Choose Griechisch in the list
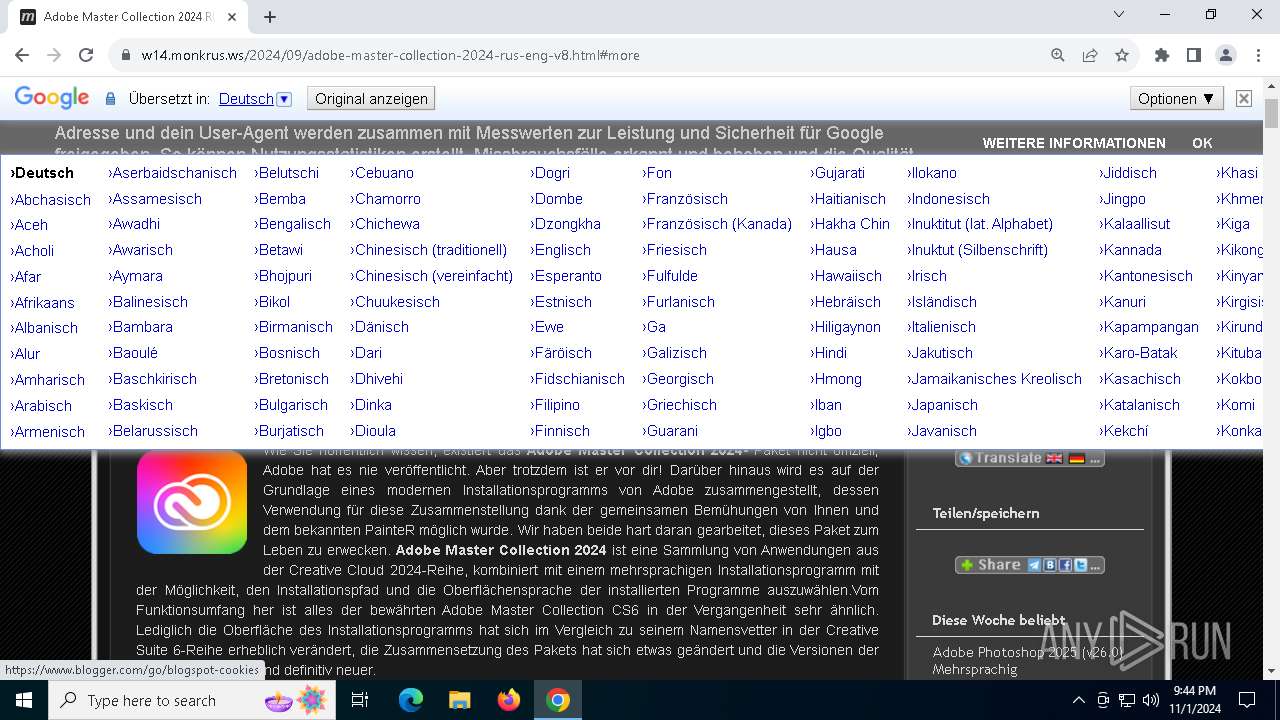This screenshot has height=720, width=1280. pos(679,405)
